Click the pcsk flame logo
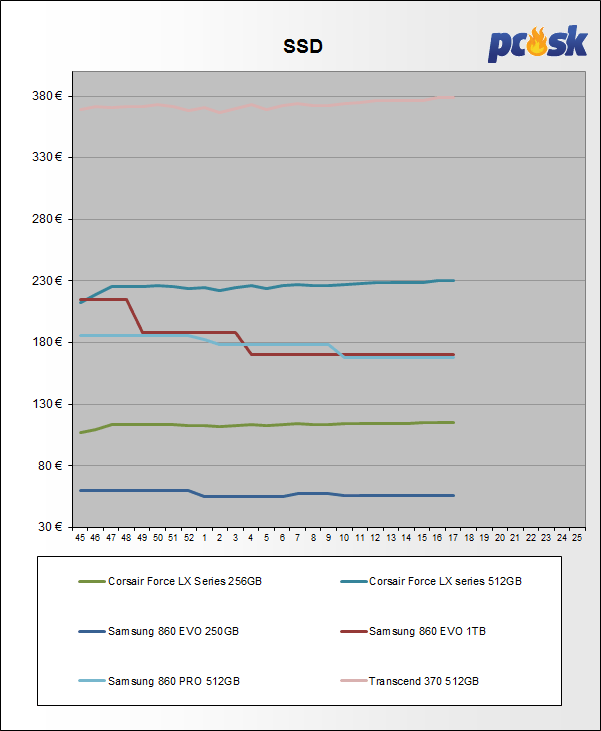The image size is (601, 731). pyautogui.click(x=537, y=44)
